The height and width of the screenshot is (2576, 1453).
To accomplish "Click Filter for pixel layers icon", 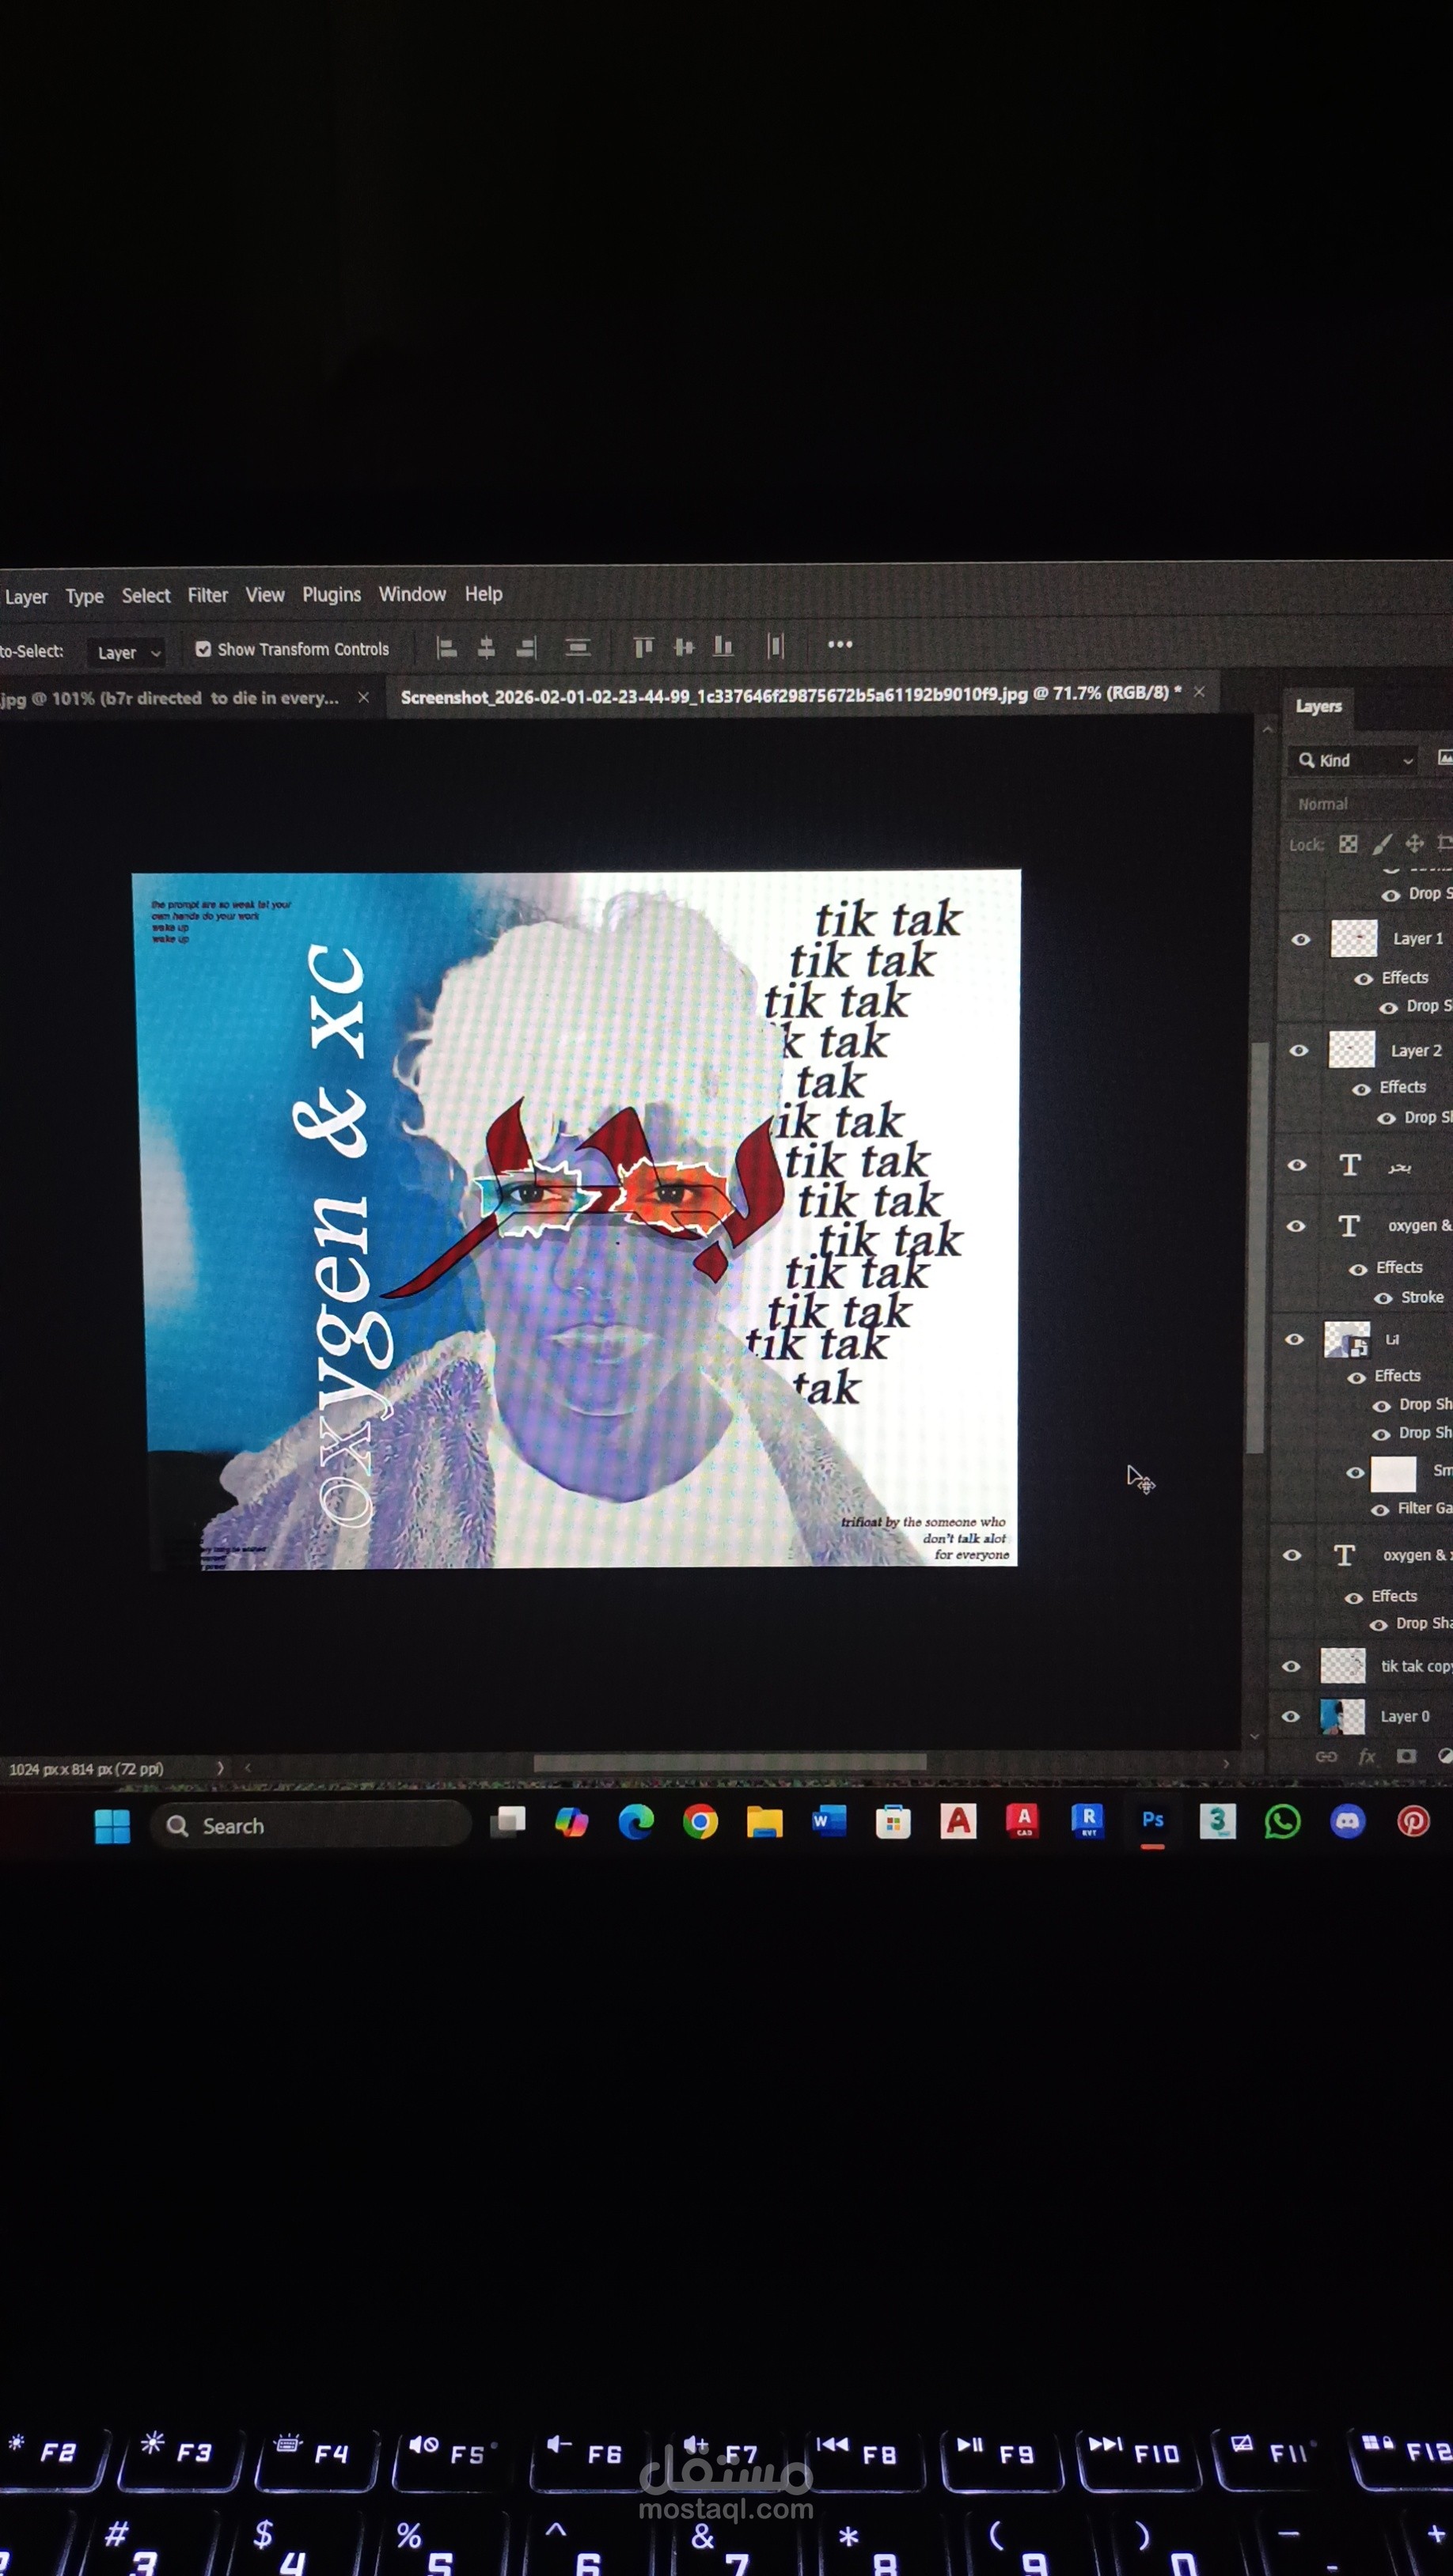I will [1445, 758].
